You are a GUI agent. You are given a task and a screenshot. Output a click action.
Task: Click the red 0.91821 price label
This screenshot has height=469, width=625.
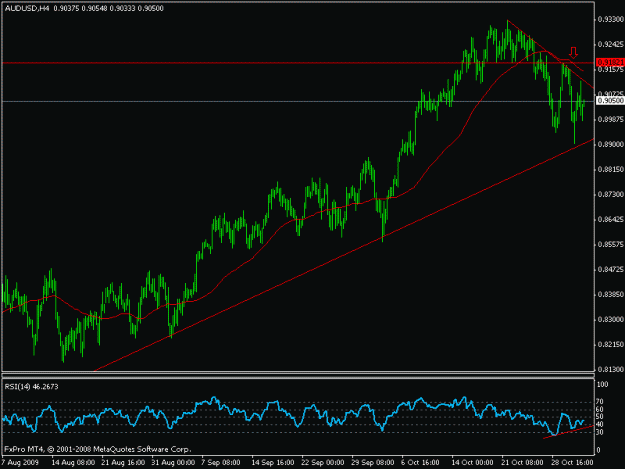pyautogui.click(x=610, y=62)
